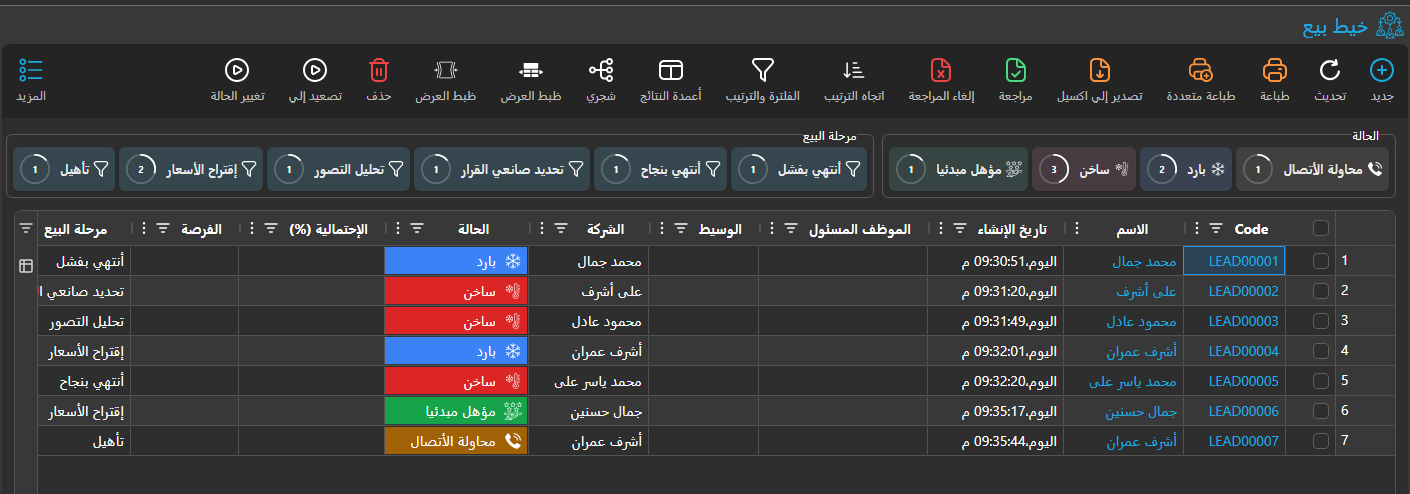
Task: Select checkbox for row LEAD00003
Action: 1321,321
